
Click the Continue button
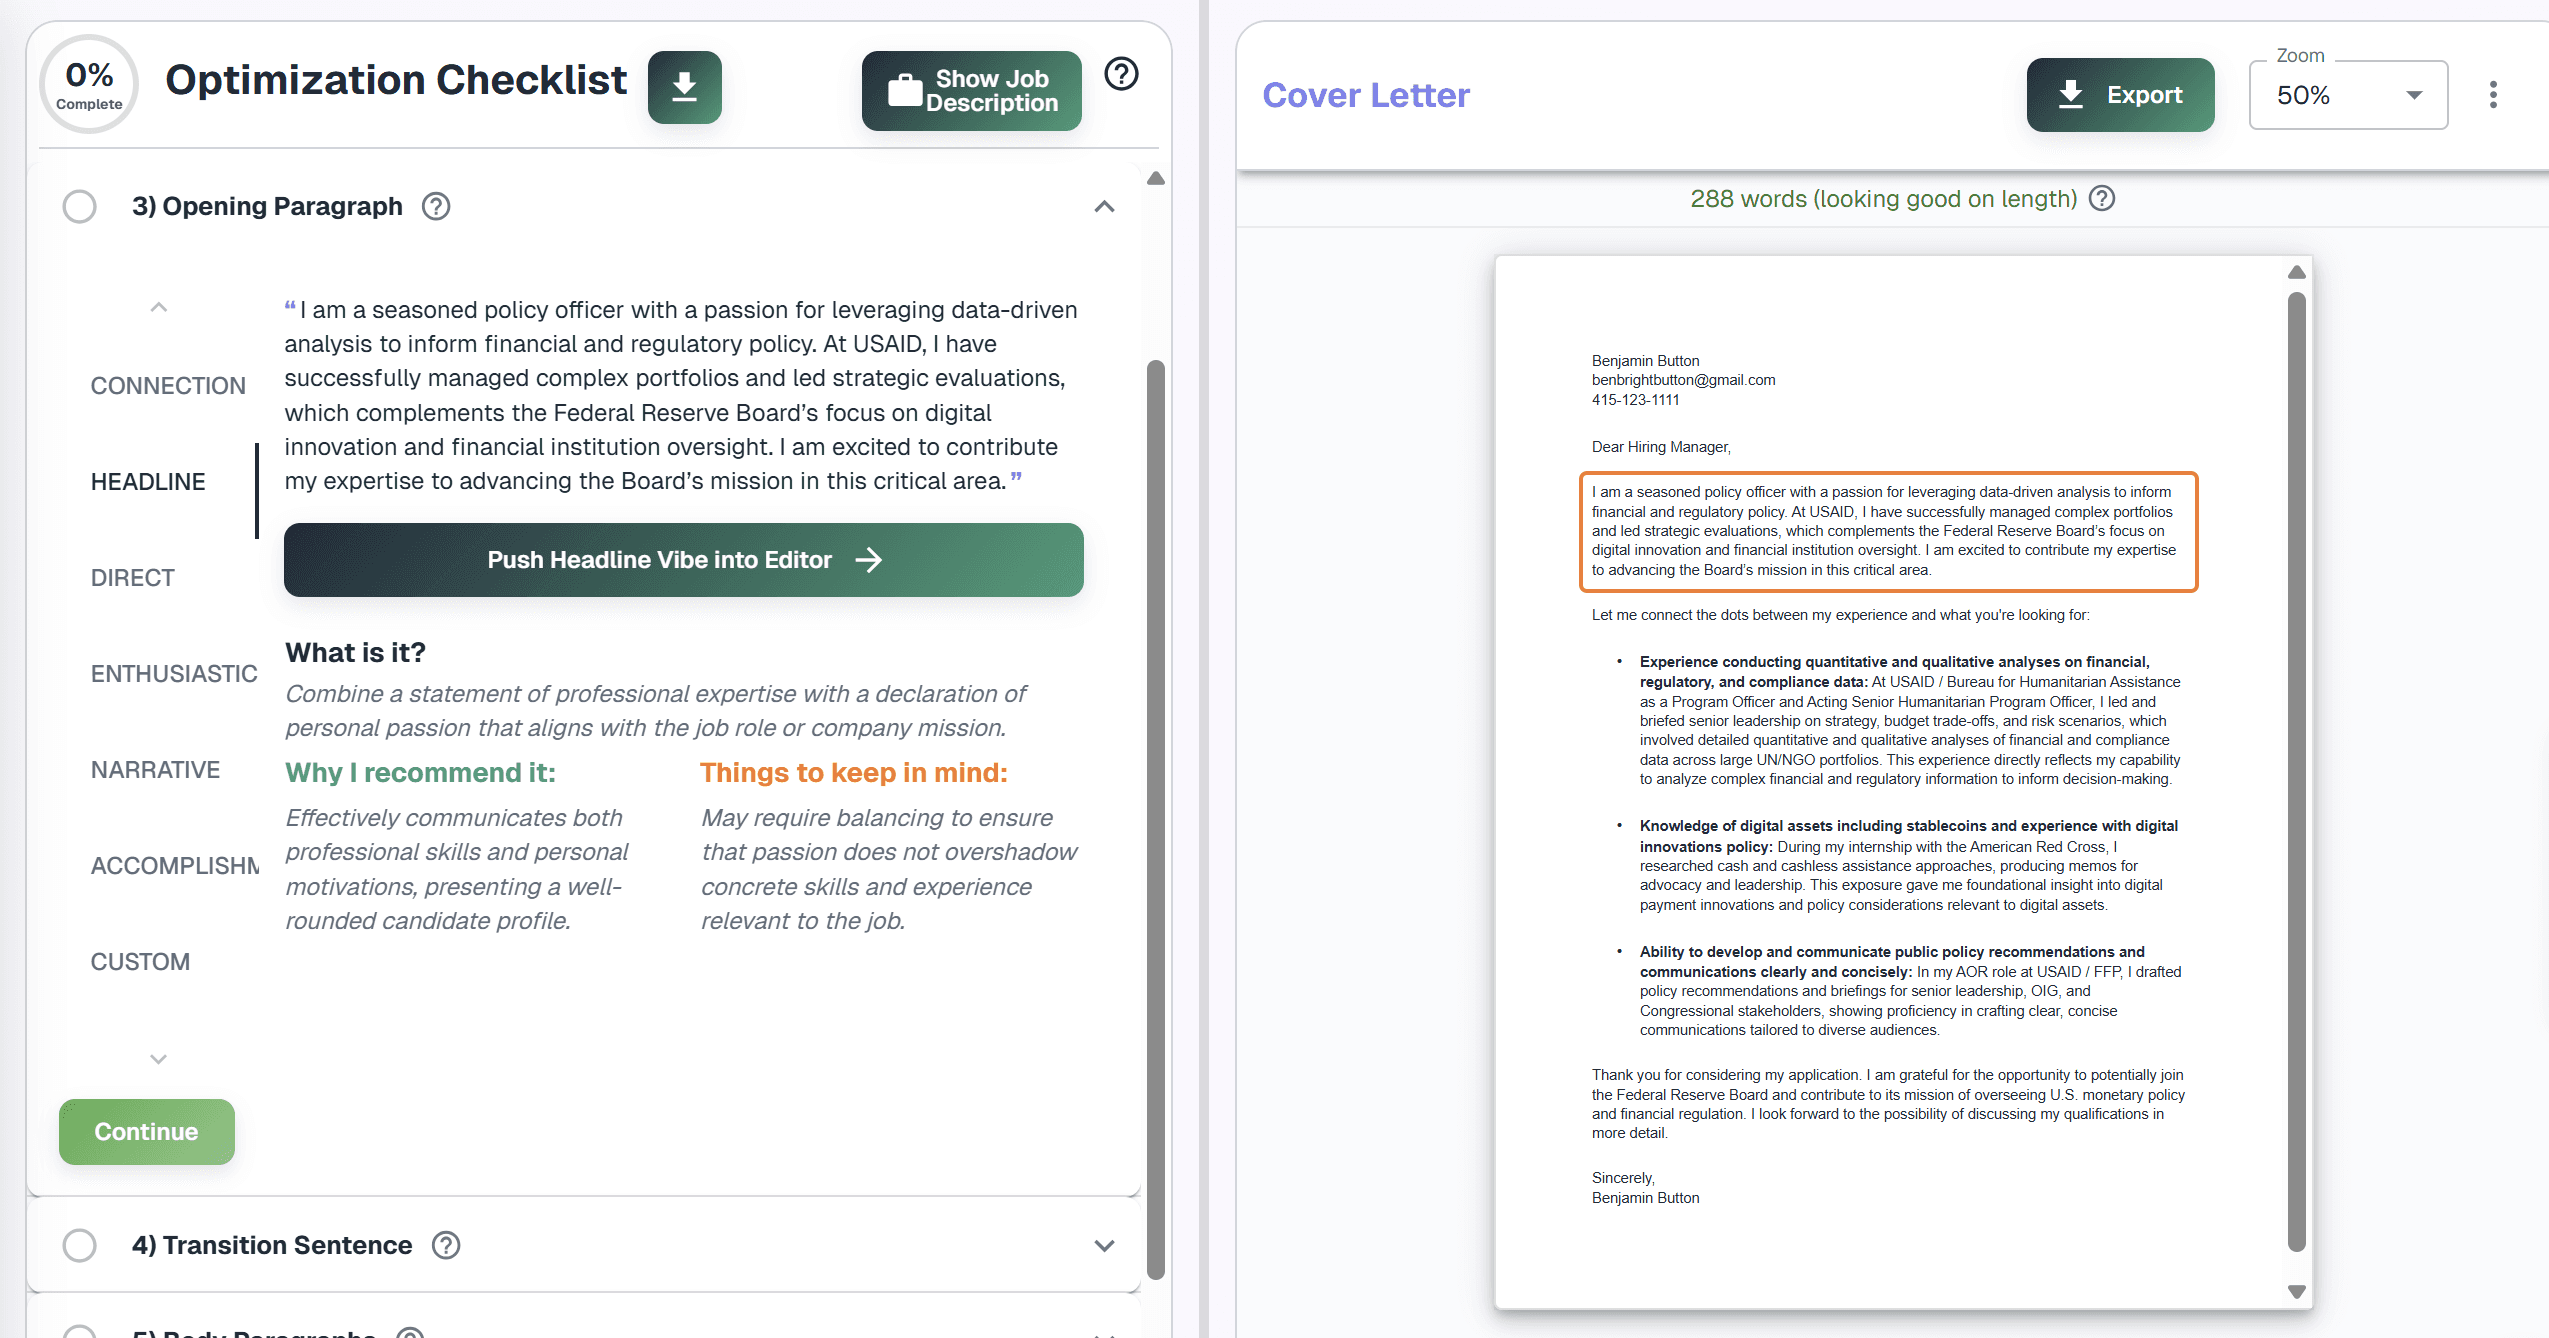point(146,1131)
